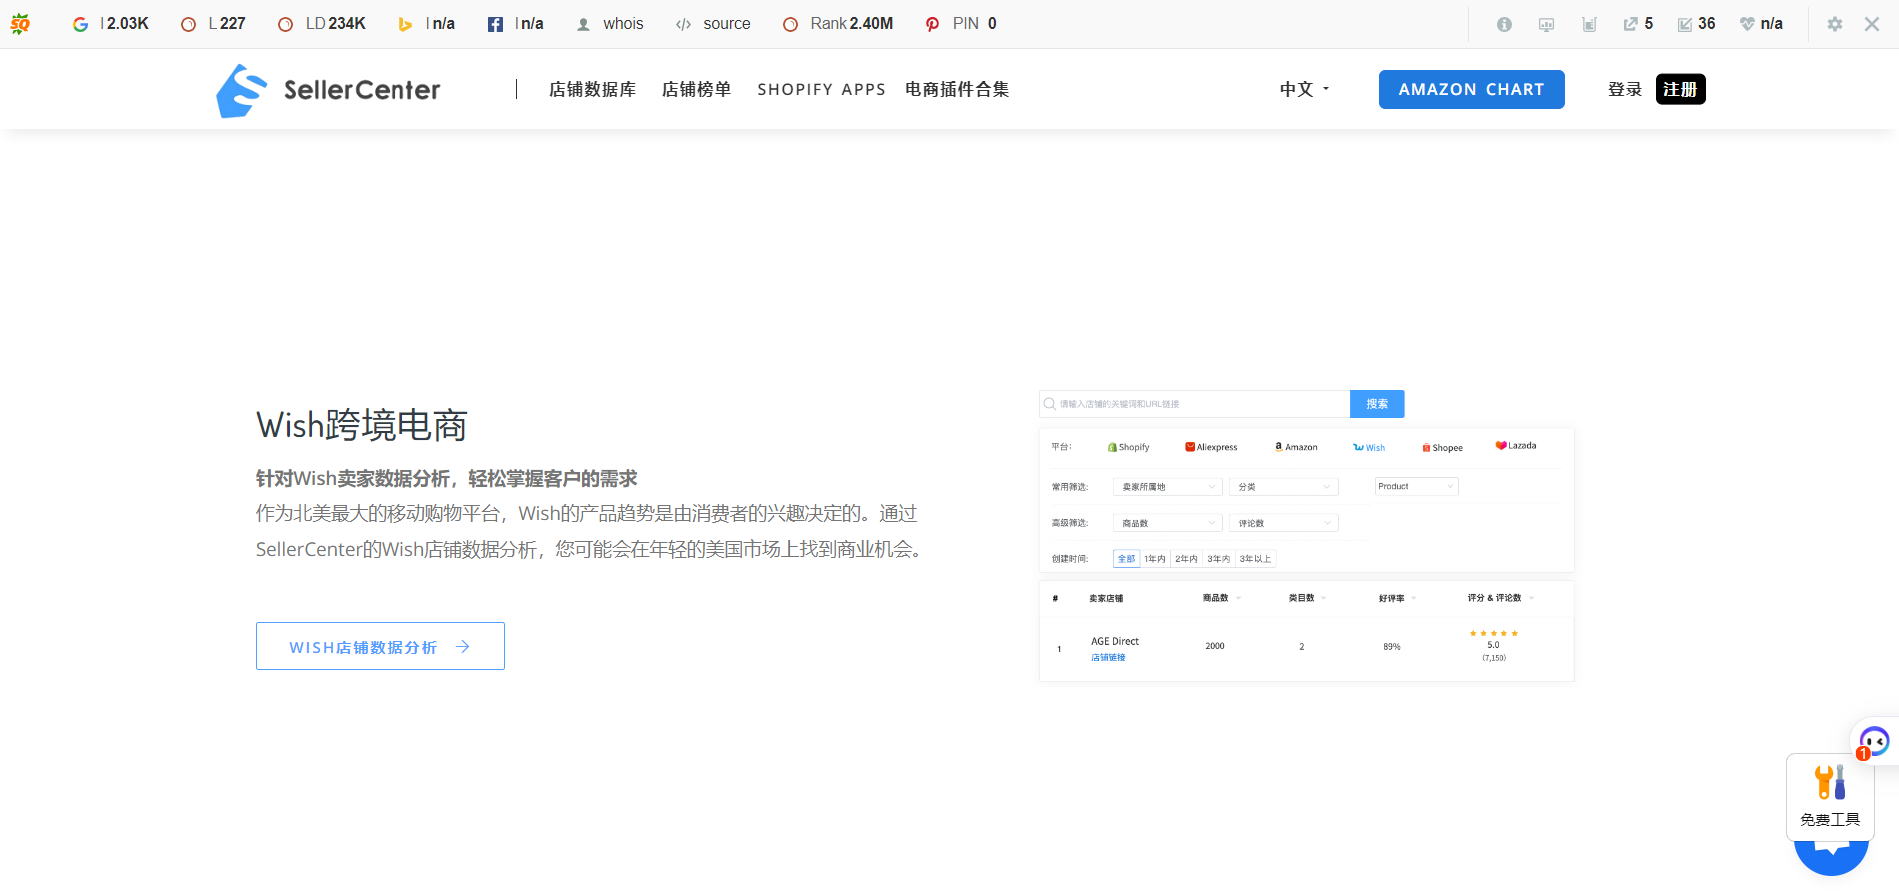The height and width of the screenshot is (892, 1899).
Task: Click the text 针对Wish卖家数据分析，轻松掌握客户的需求
Action: [x=446, y=479]
